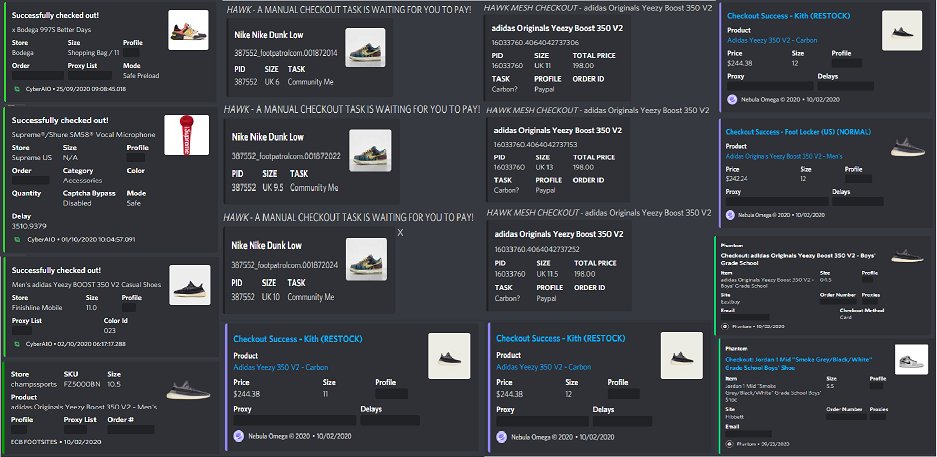Click 'CyberAIO • 01/10/2020 10:04:57.091' footer text
This screenshot has width=937, height=457.
point(81,240)
